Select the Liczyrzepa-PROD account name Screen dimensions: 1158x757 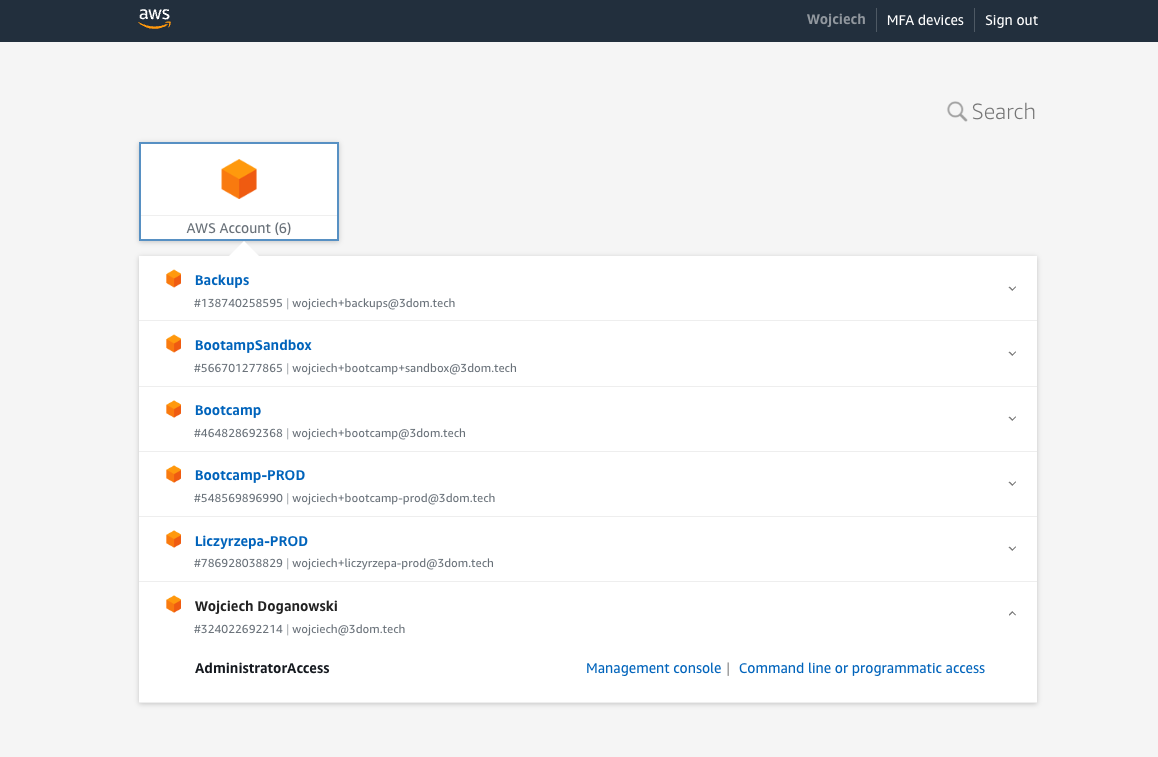coord(251,541)
